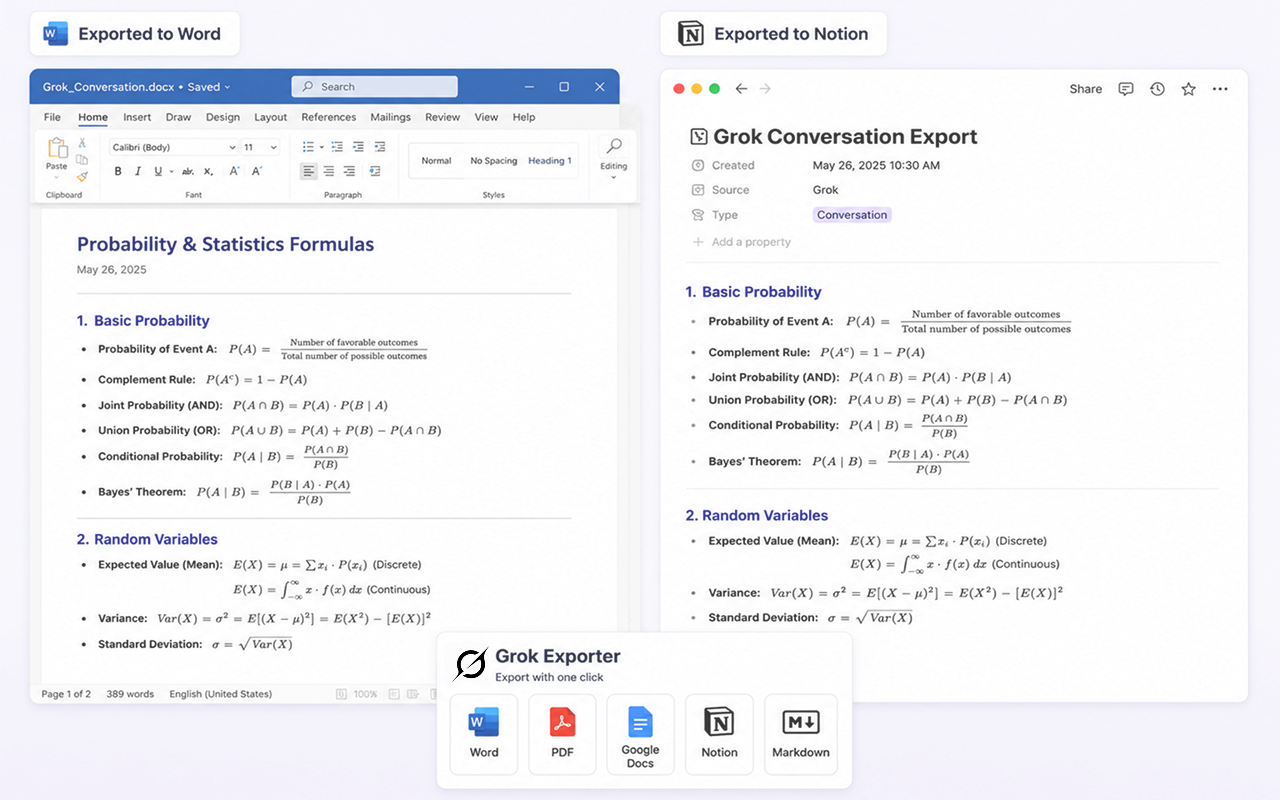Viewport: 1280px width, 800px height.
Task: Toggle Italic formatting in Word
Action: pos(137,171)
